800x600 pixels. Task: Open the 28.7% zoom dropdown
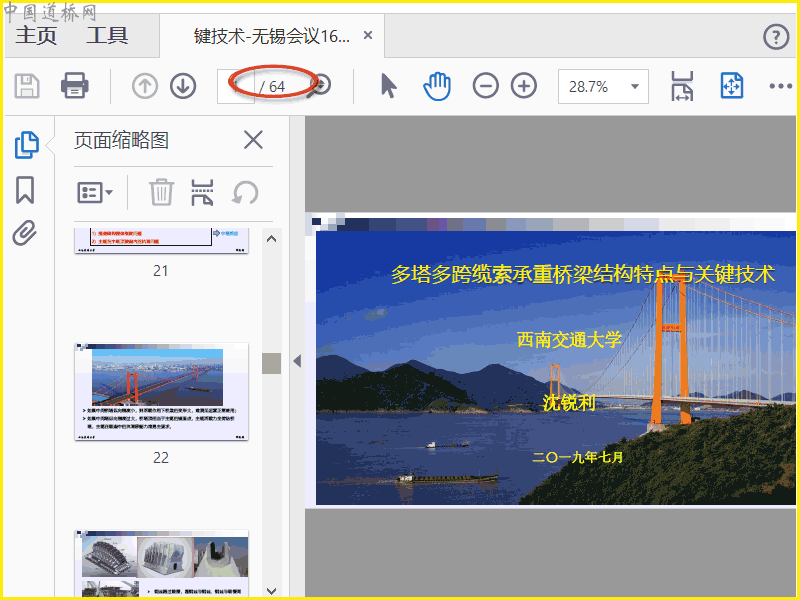pos(603,86)
